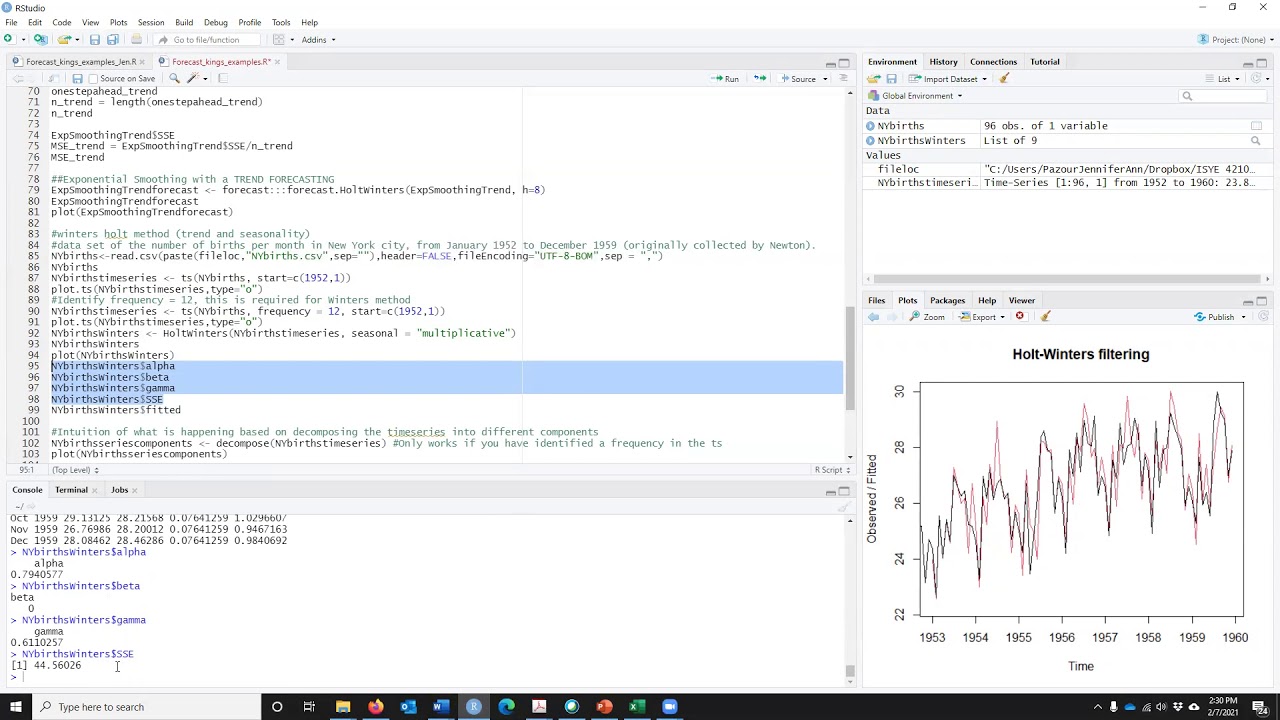Click the New File icon in toolbar
Image resolution: width=1280 pixels, height=720 pixels.
(x=8, y=39)
